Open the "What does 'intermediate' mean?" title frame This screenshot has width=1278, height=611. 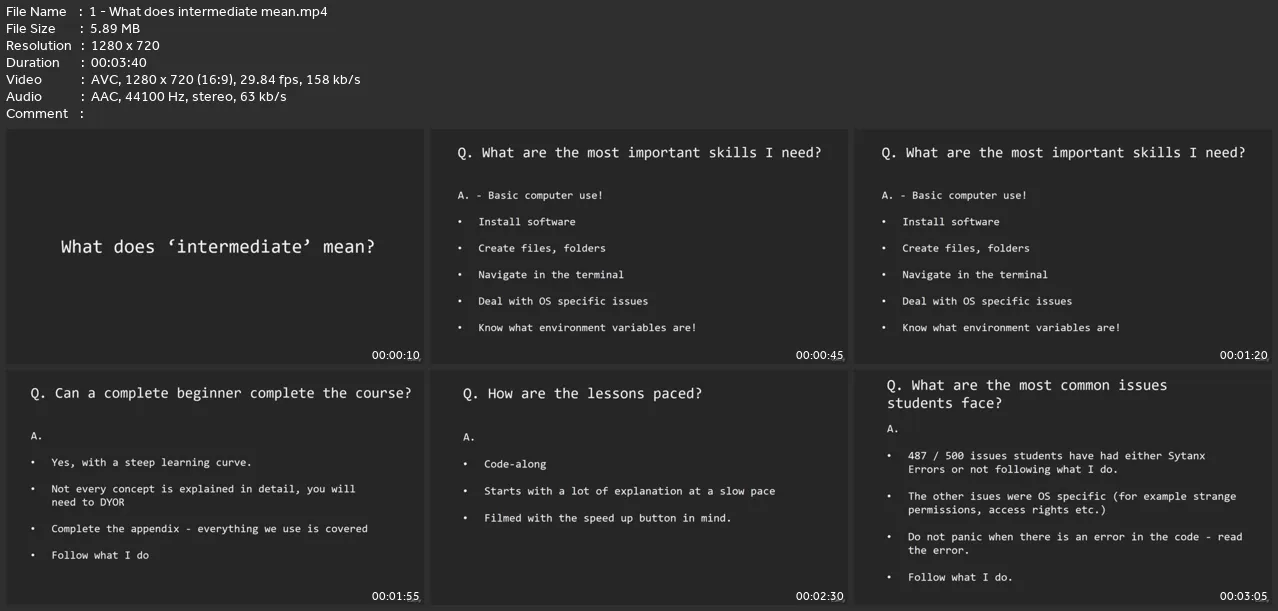pos(215,246)
